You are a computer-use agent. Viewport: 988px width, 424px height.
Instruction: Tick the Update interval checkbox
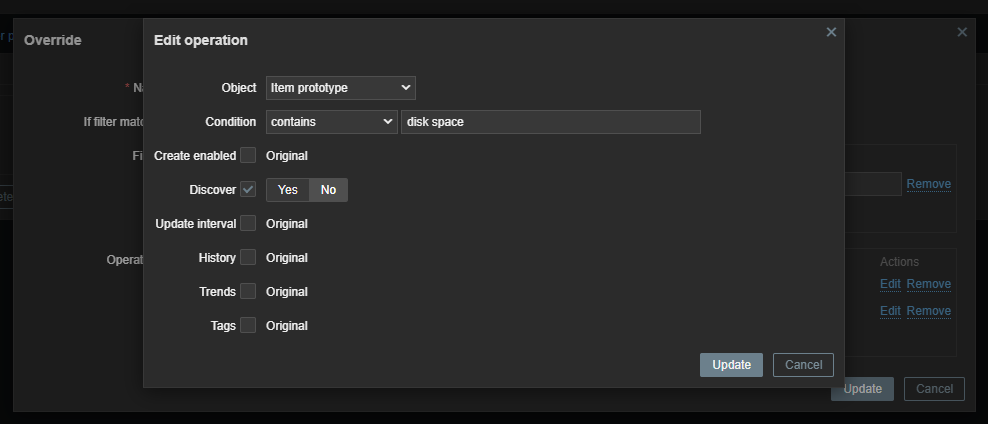(x=248, y=223)
